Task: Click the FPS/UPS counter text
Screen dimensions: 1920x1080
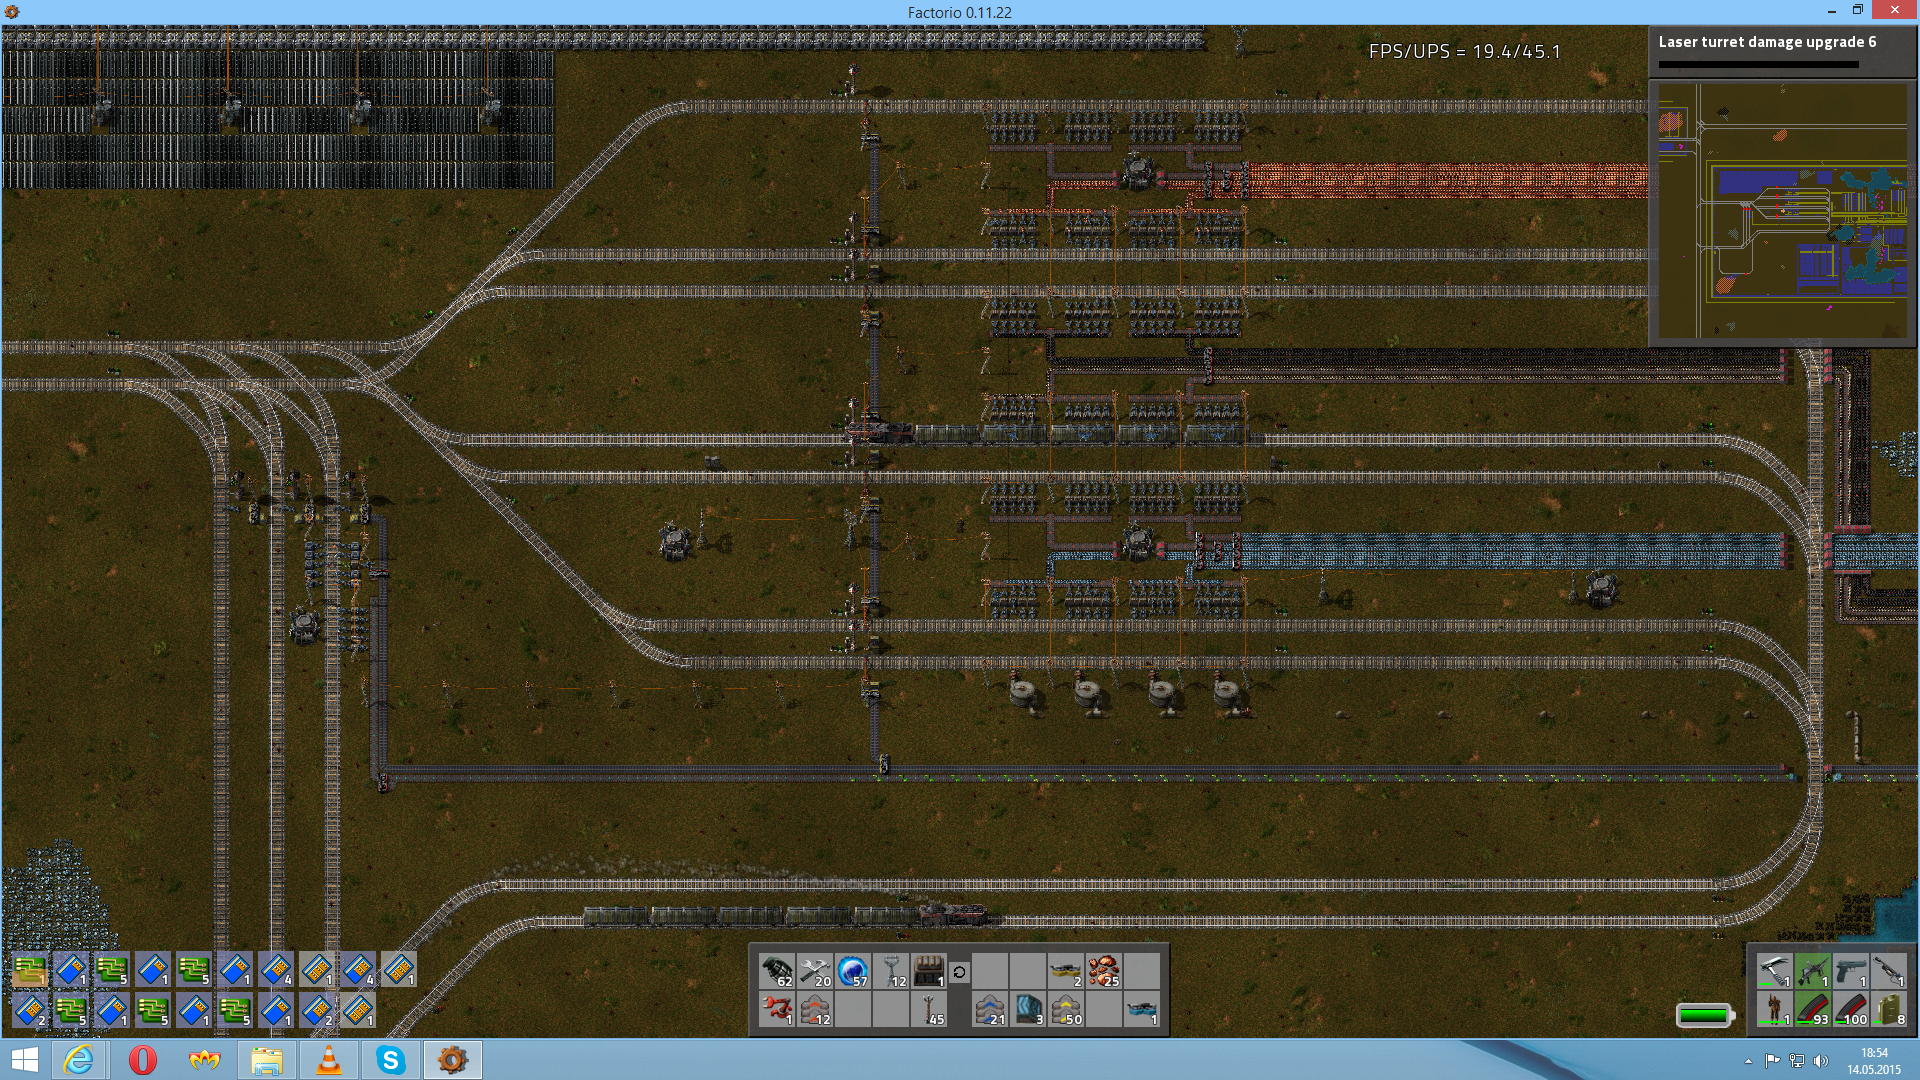Action: pyautogui.click(x=1464, y=52)
